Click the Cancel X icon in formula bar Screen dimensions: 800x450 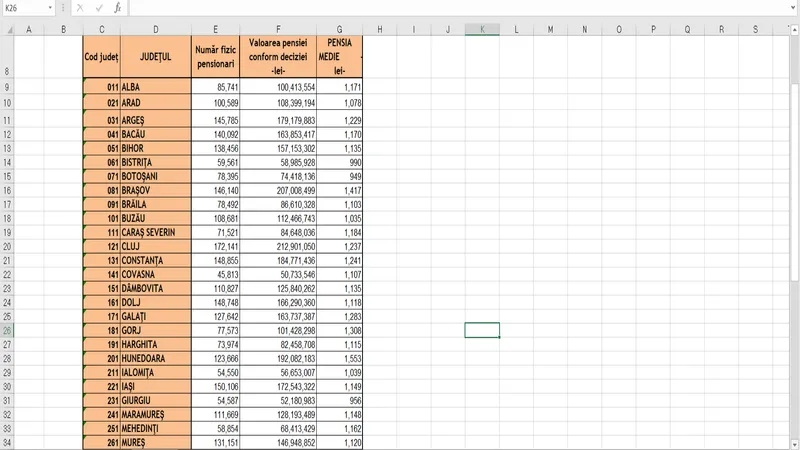point(80,7)
